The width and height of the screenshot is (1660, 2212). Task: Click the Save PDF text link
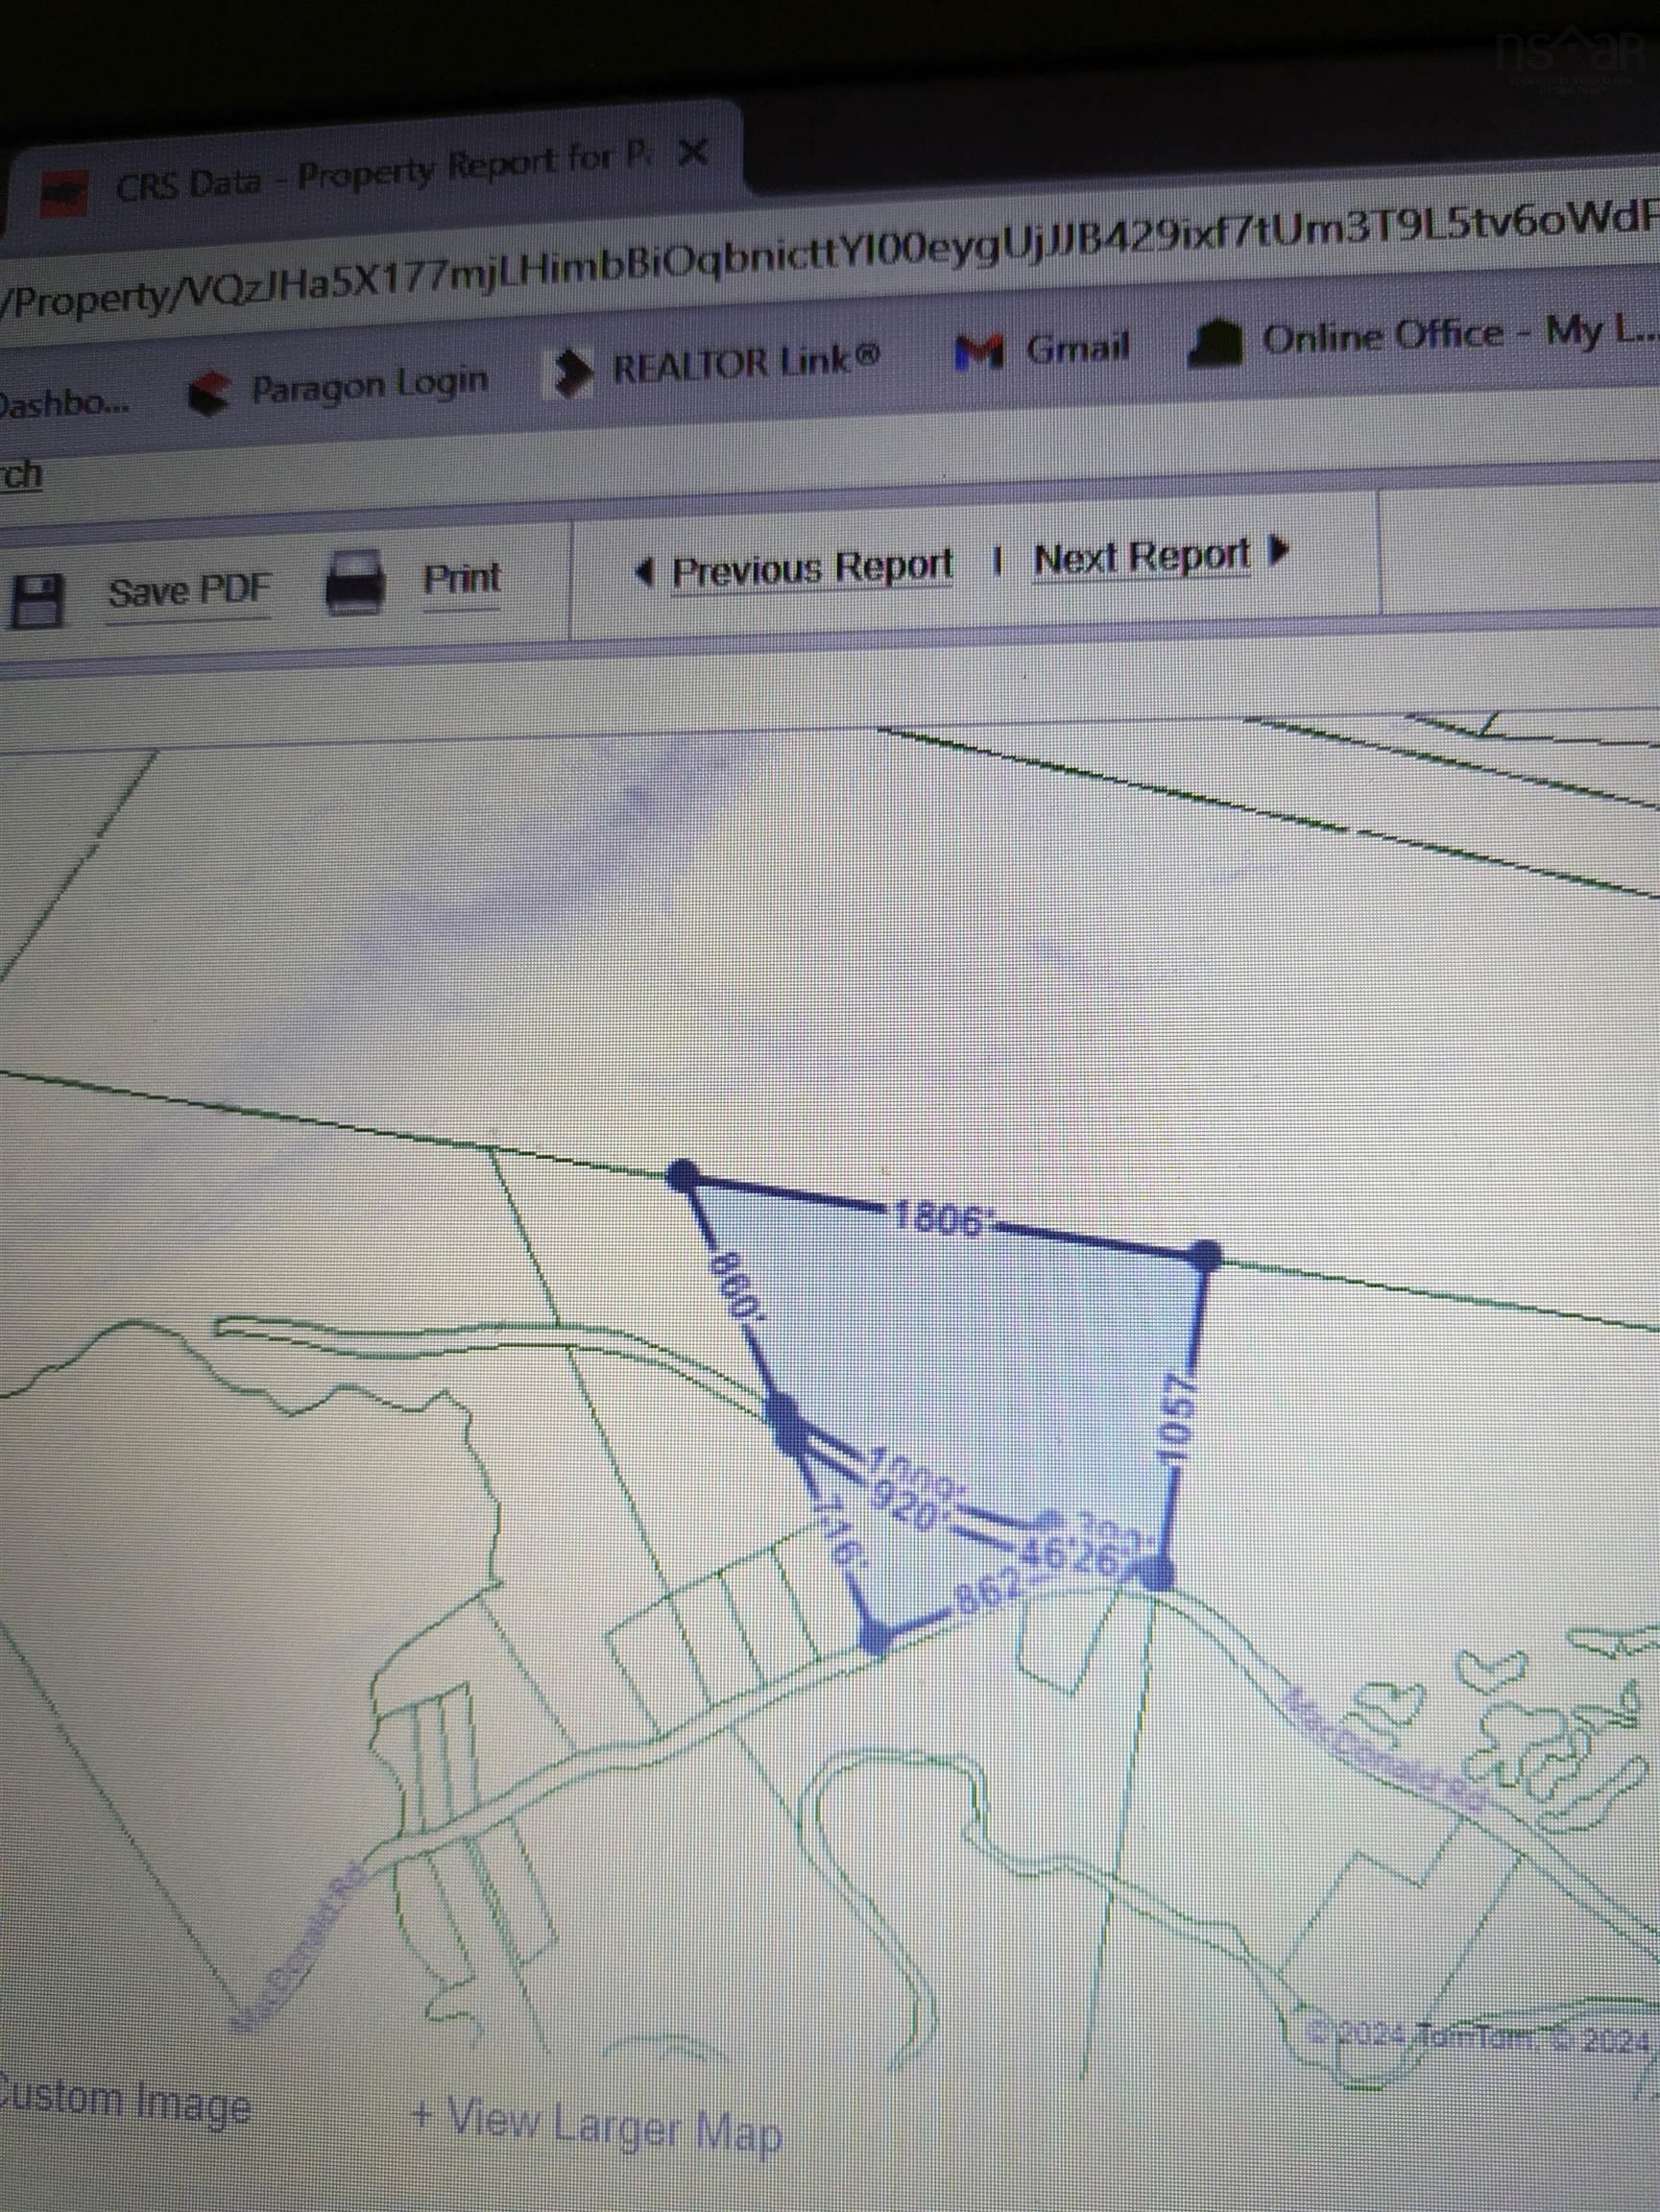(189, 591)
